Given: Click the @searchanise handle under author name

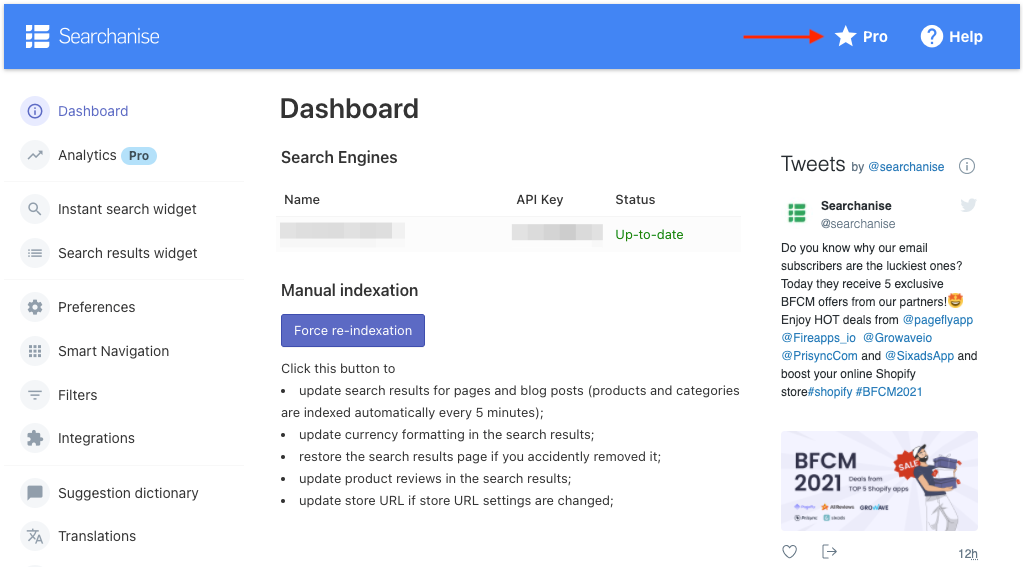Looking at the screenshot, I should pos(858,224).
